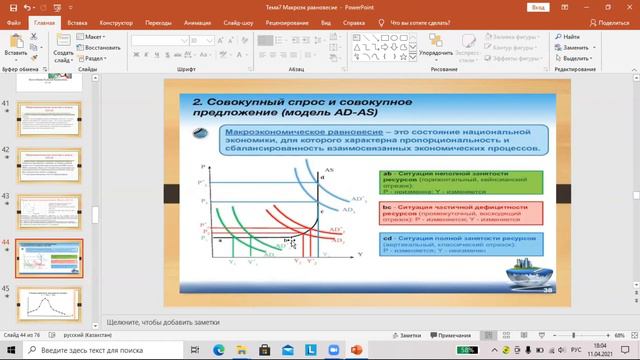Pick the rectangle shape in shapes gallery
Viewport: 640px width, 360px height.
(384, 38)
